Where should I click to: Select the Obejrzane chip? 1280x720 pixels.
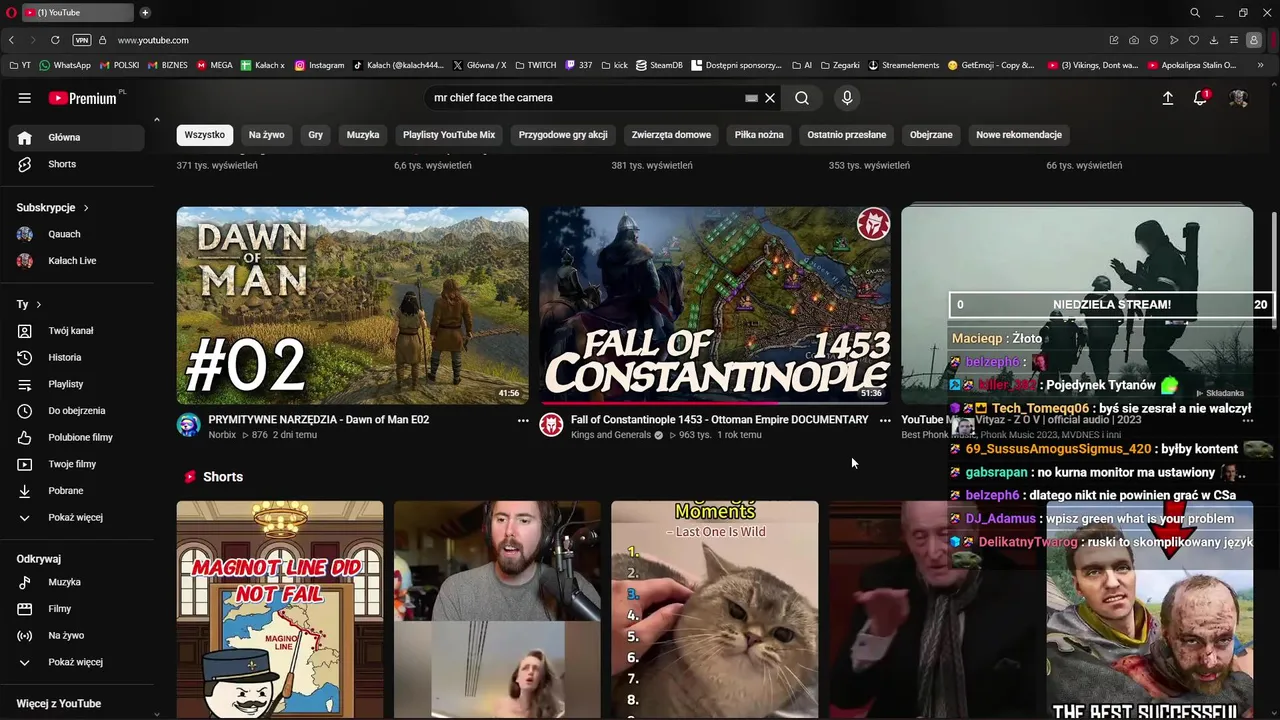point(931,135)
